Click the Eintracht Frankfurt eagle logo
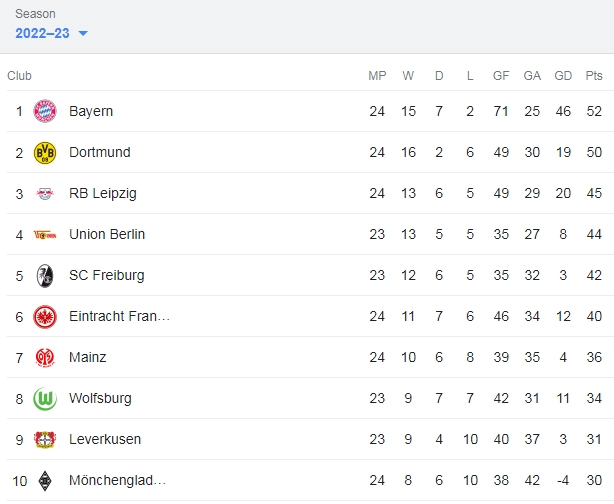This screenshot has width=614, height=504. (x=45, y=316)
